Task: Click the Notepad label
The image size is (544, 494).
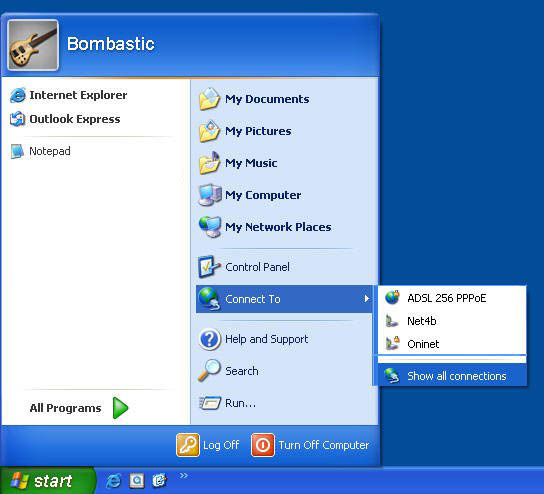Action: (x=50, y=151)
